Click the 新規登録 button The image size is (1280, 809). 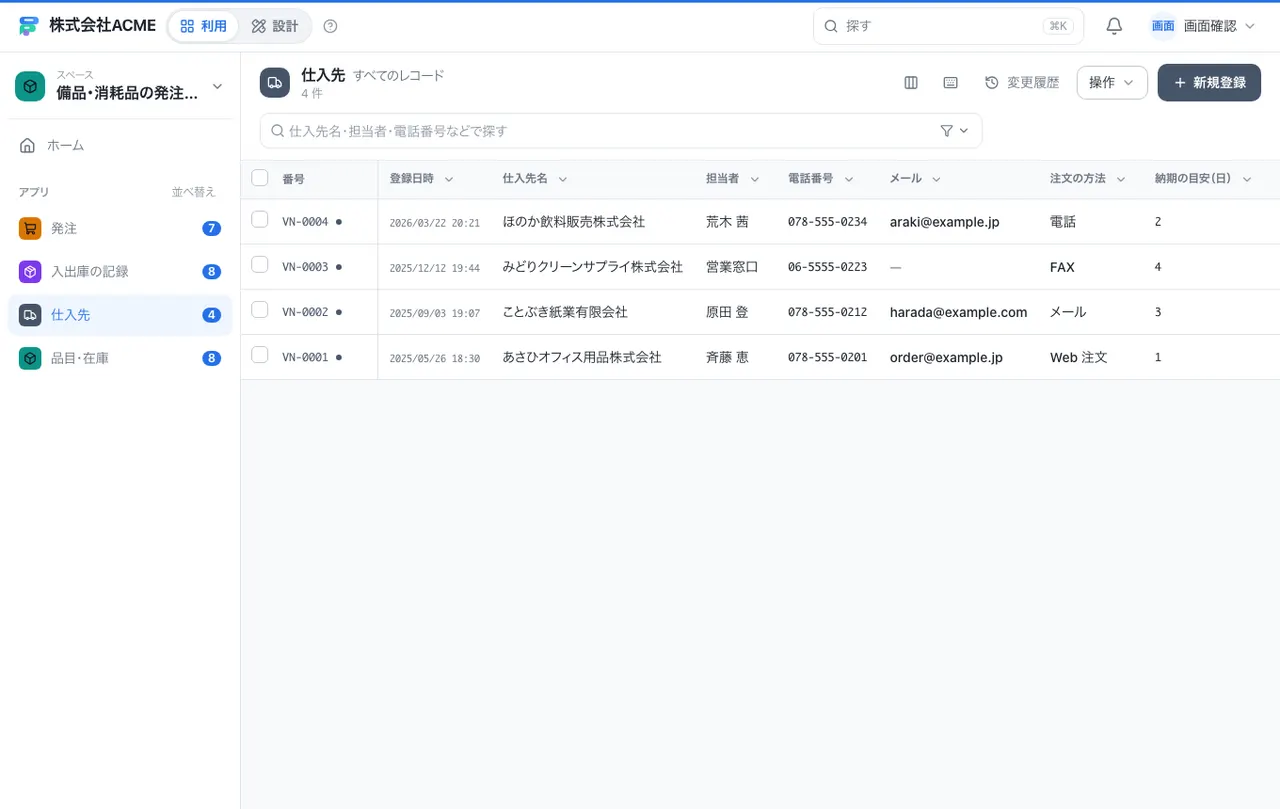click(1209, 83)
